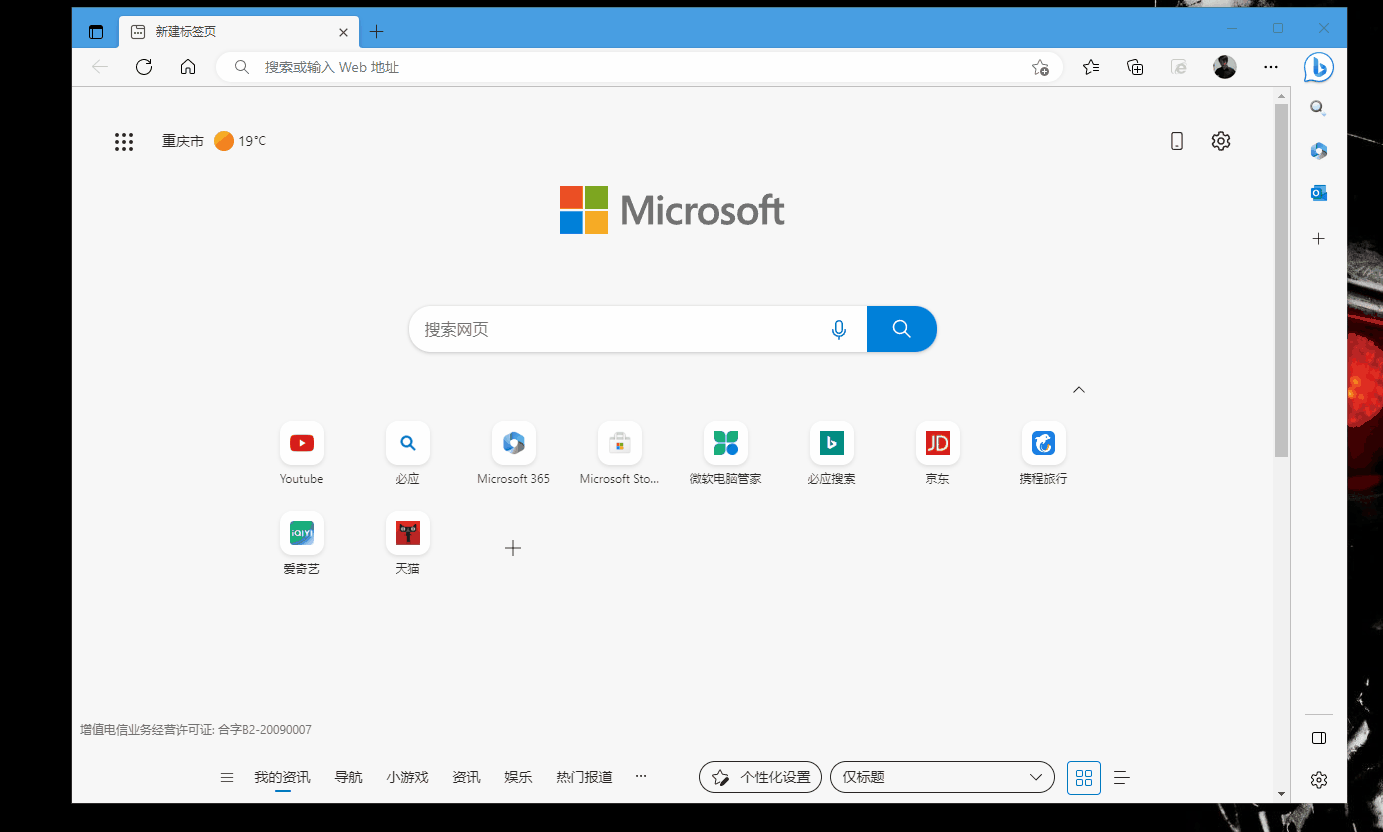Expand the 仅标题 layout dropdown
1383x832 pixels.
(x=942, y=777)
